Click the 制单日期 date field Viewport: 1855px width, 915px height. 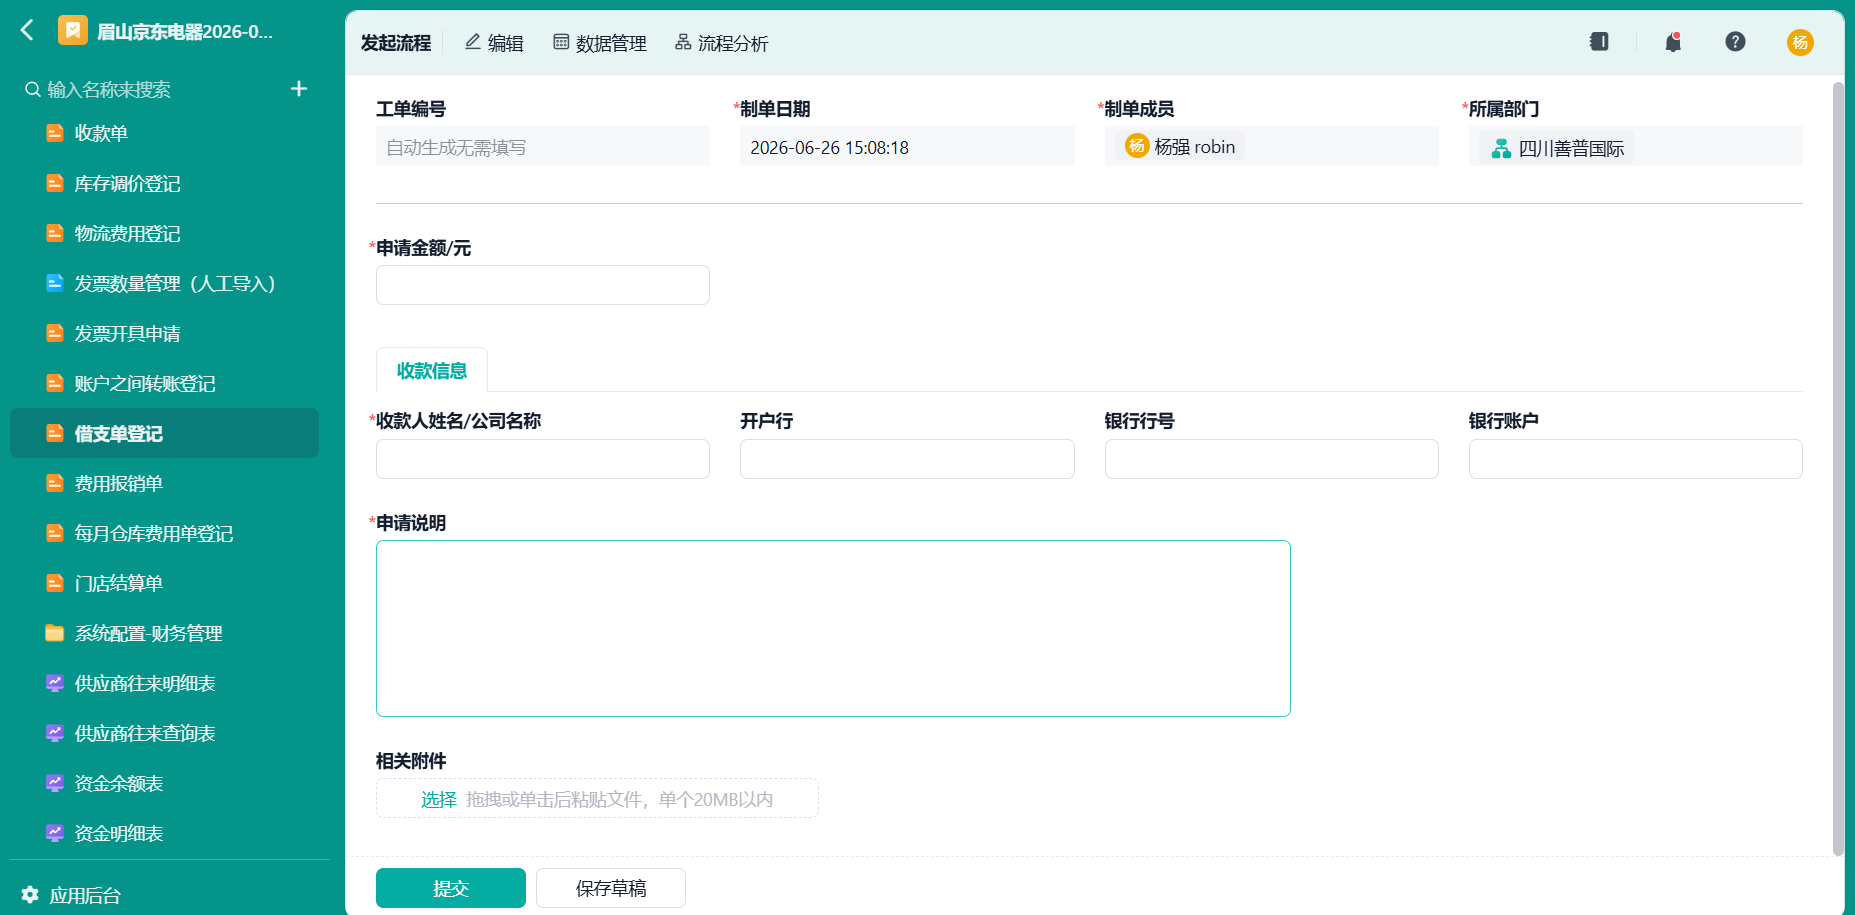[907, 147]
